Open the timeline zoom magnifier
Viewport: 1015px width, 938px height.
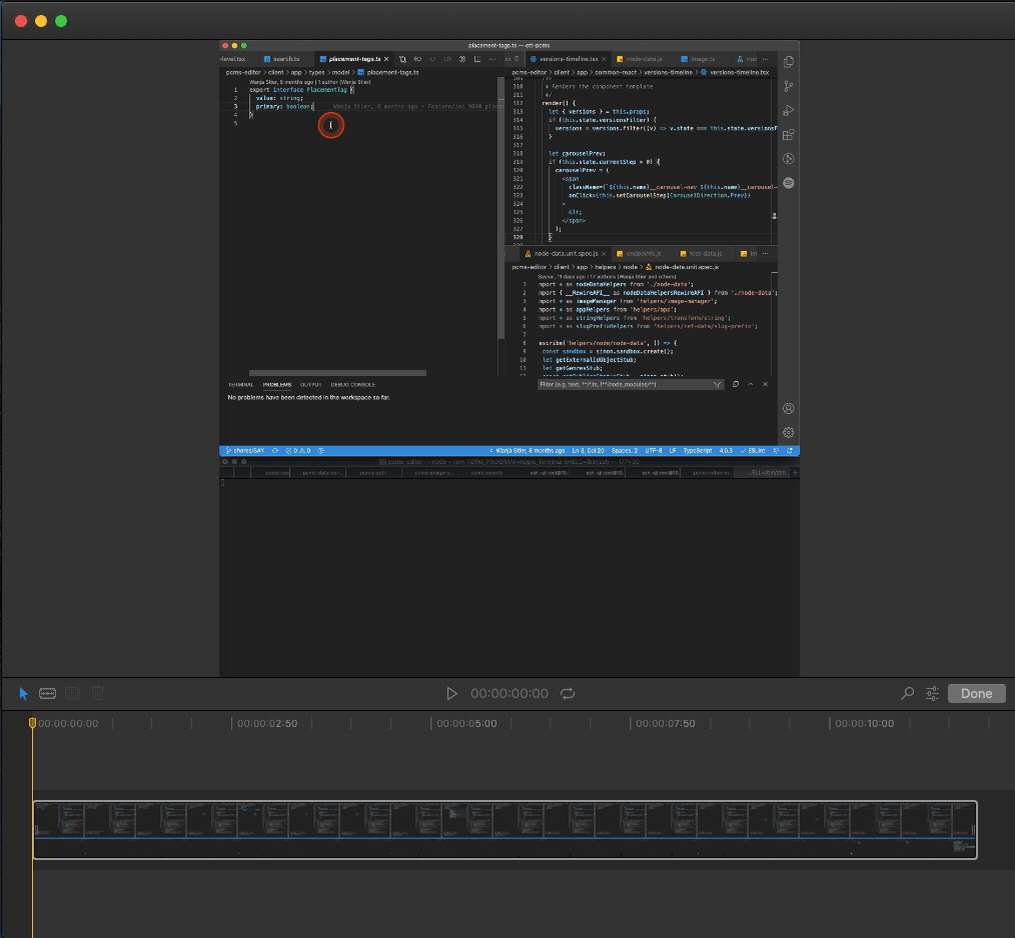tap(908, 693)
